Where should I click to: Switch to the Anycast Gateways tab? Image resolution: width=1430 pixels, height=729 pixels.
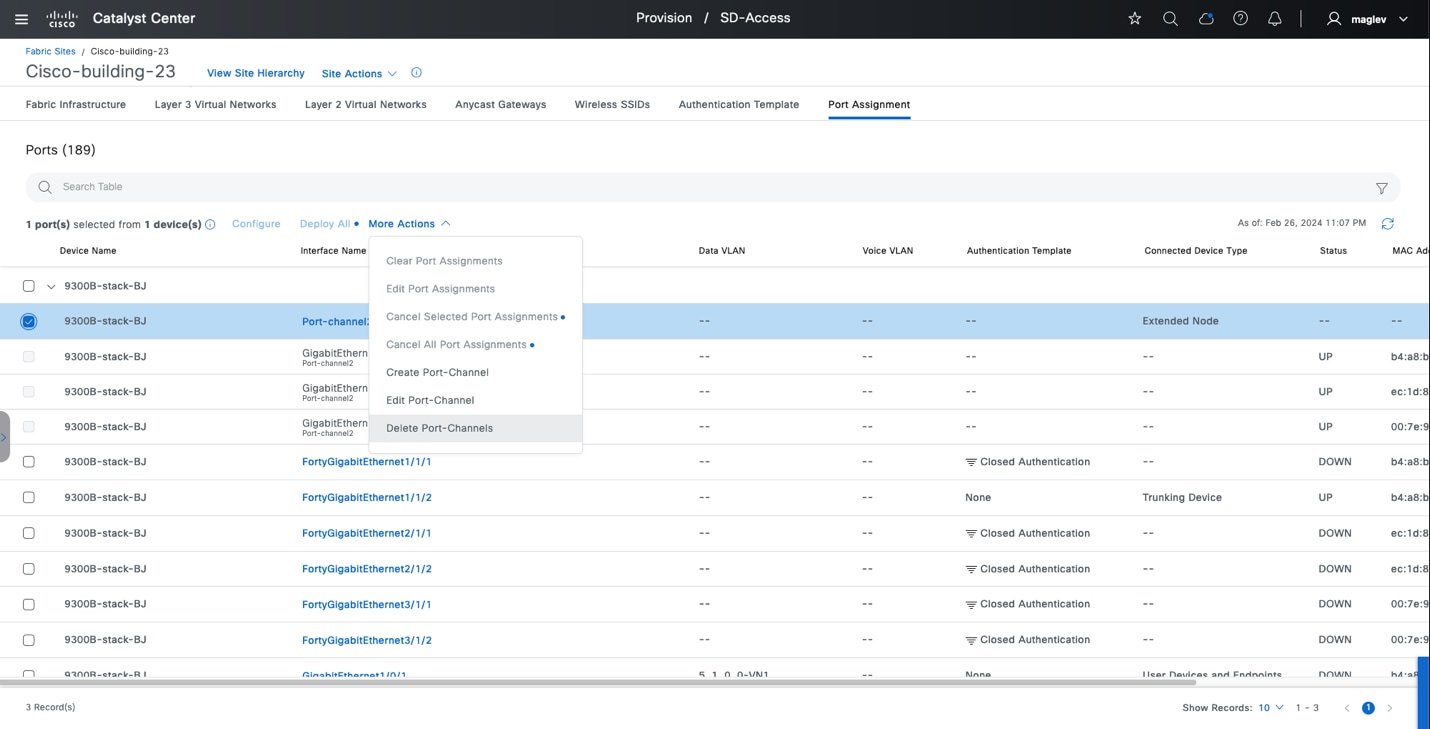[x=500, y=104]
